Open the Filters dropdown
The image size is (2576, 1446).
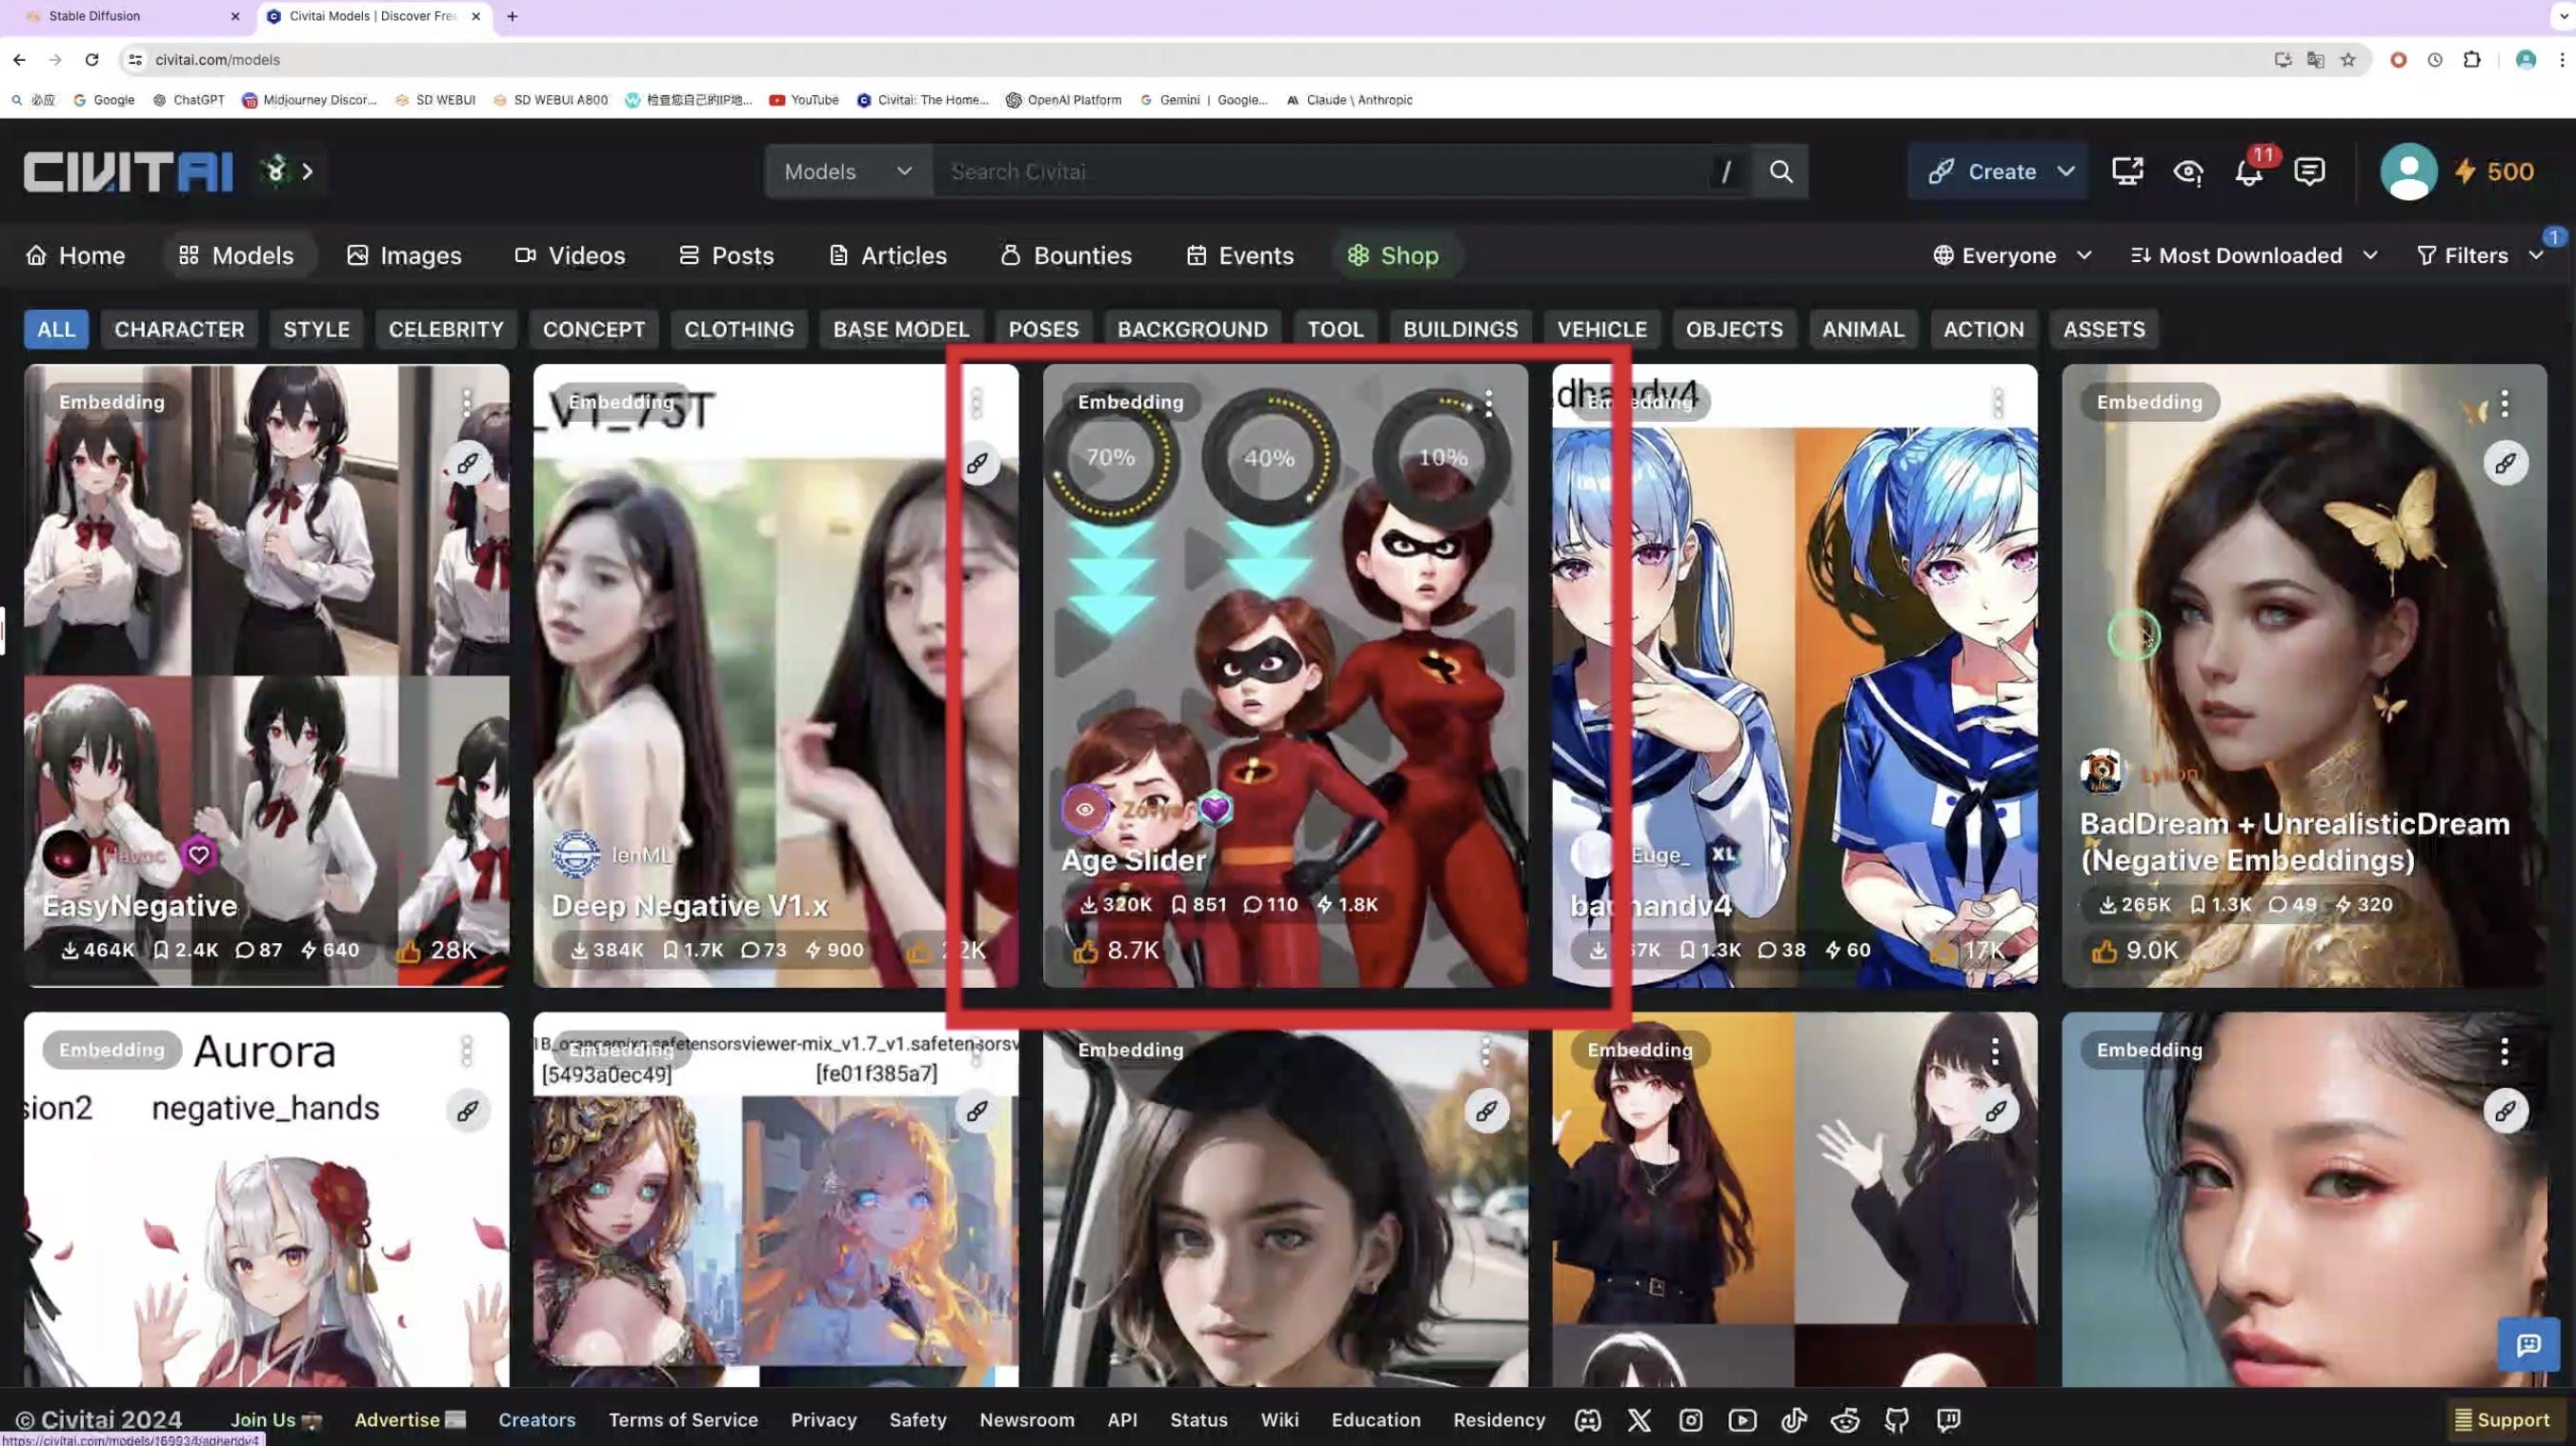tap(2478, 256)
